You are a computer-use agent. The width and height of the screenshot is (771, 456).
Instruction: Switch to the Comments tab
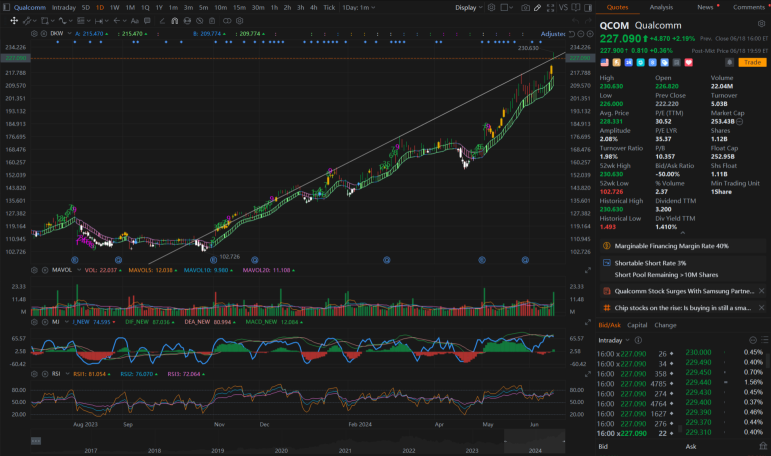point(749,7)
